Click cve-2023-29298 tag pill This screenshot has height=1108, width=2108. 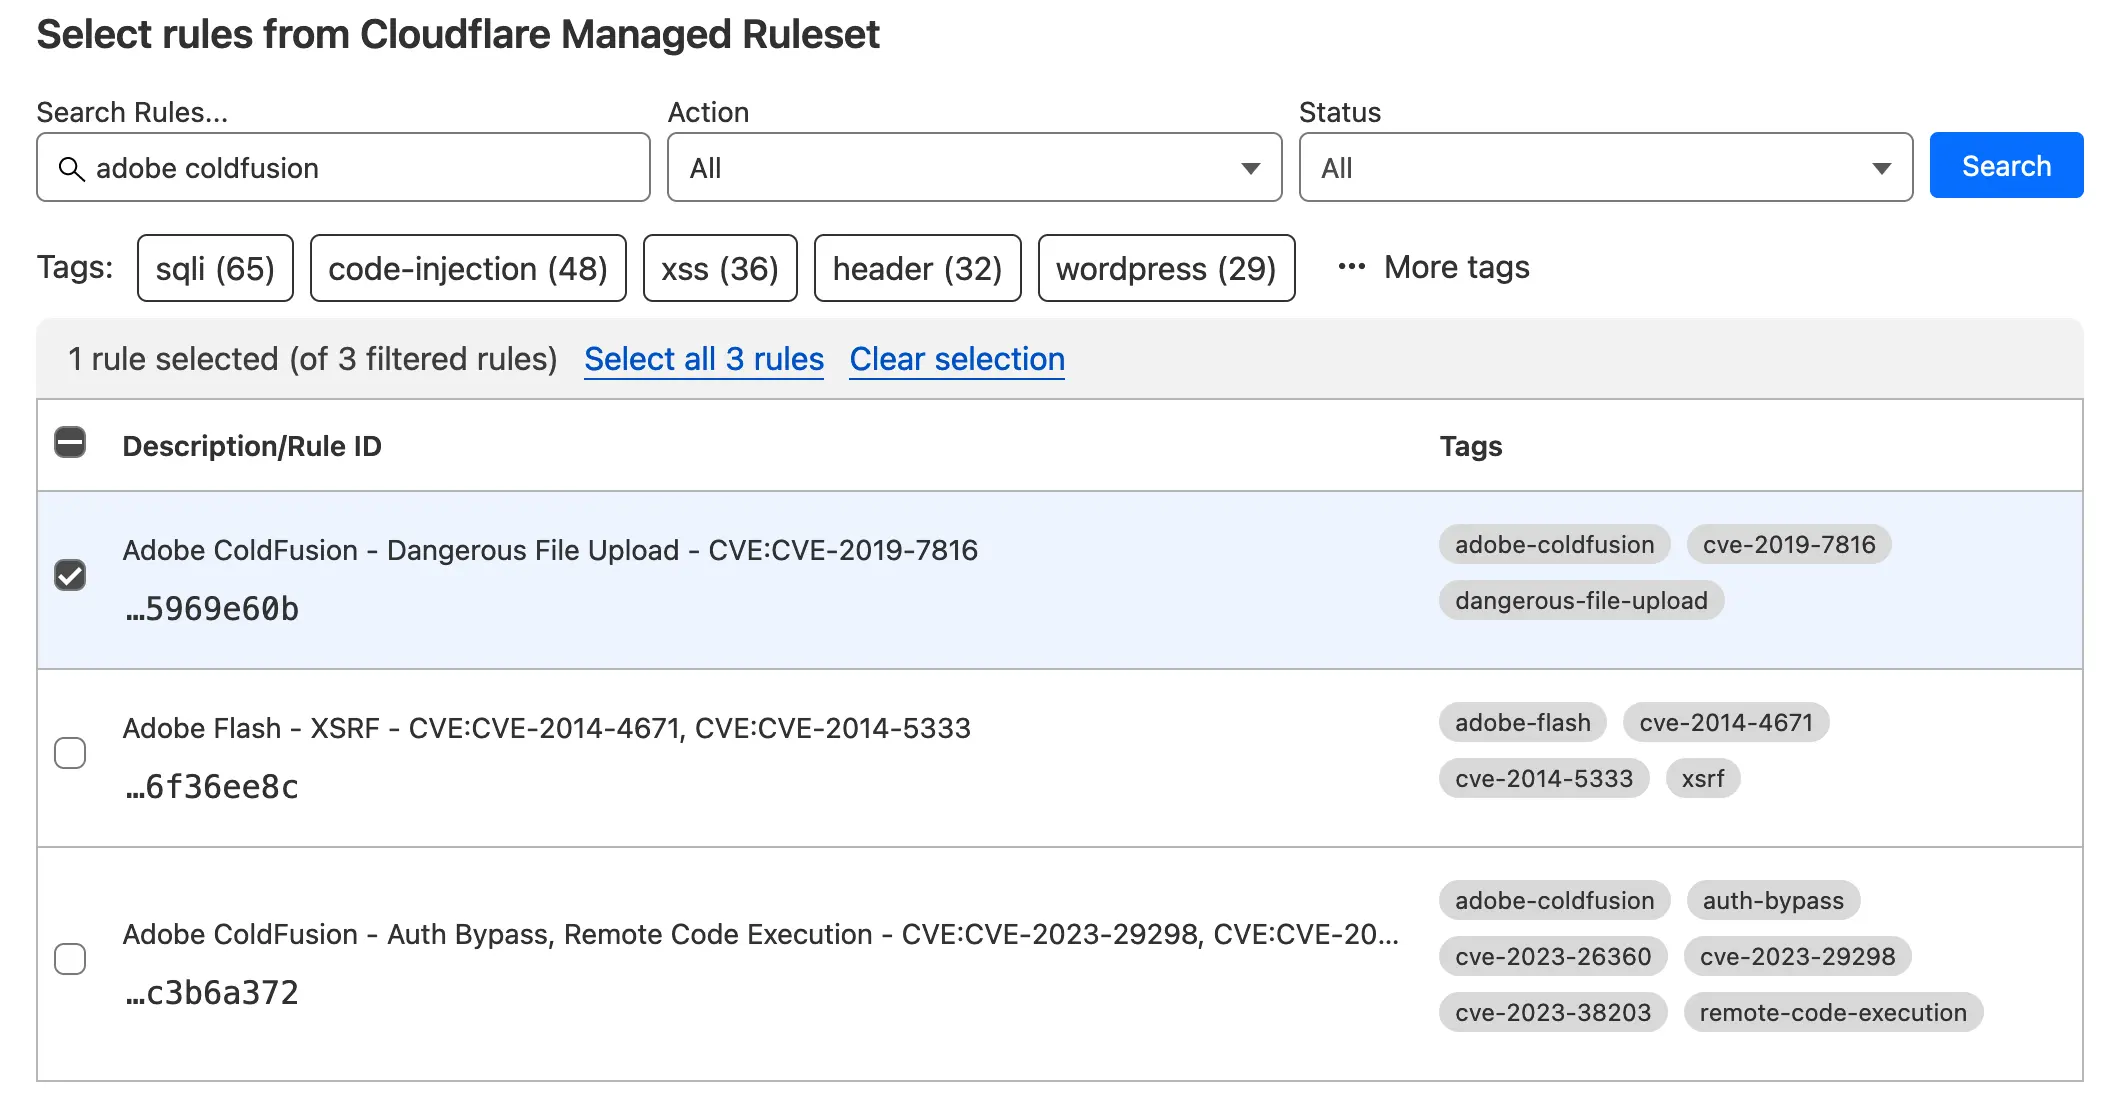pos(1797,957)
